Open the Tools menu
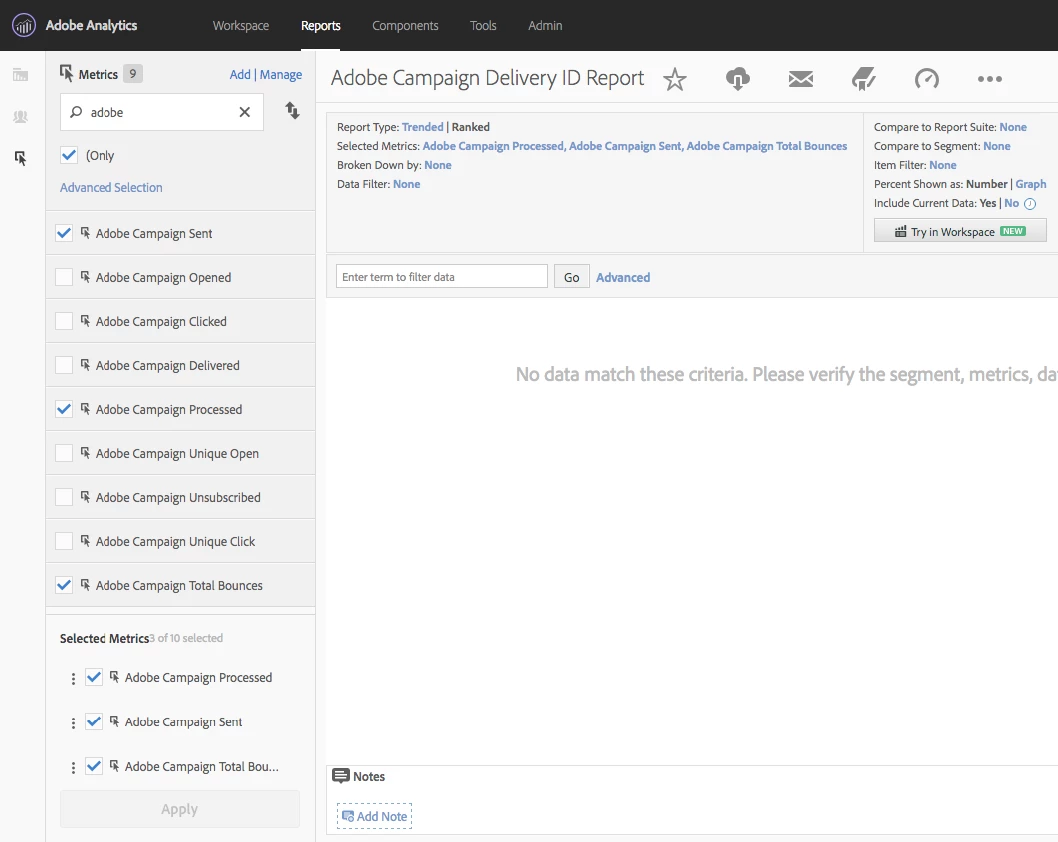The width and height of the screenshot is (1058, 842). coord(483,26)
